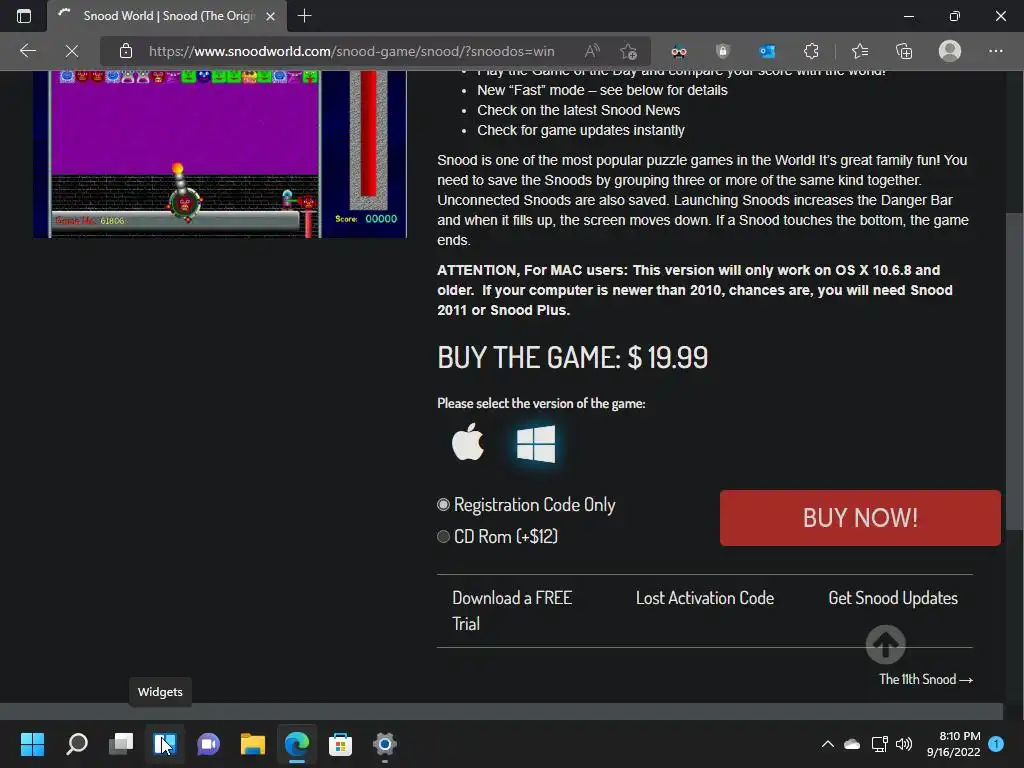Open taskbar Search
This screenshot has height=768, width=1024.
(77, 744)
